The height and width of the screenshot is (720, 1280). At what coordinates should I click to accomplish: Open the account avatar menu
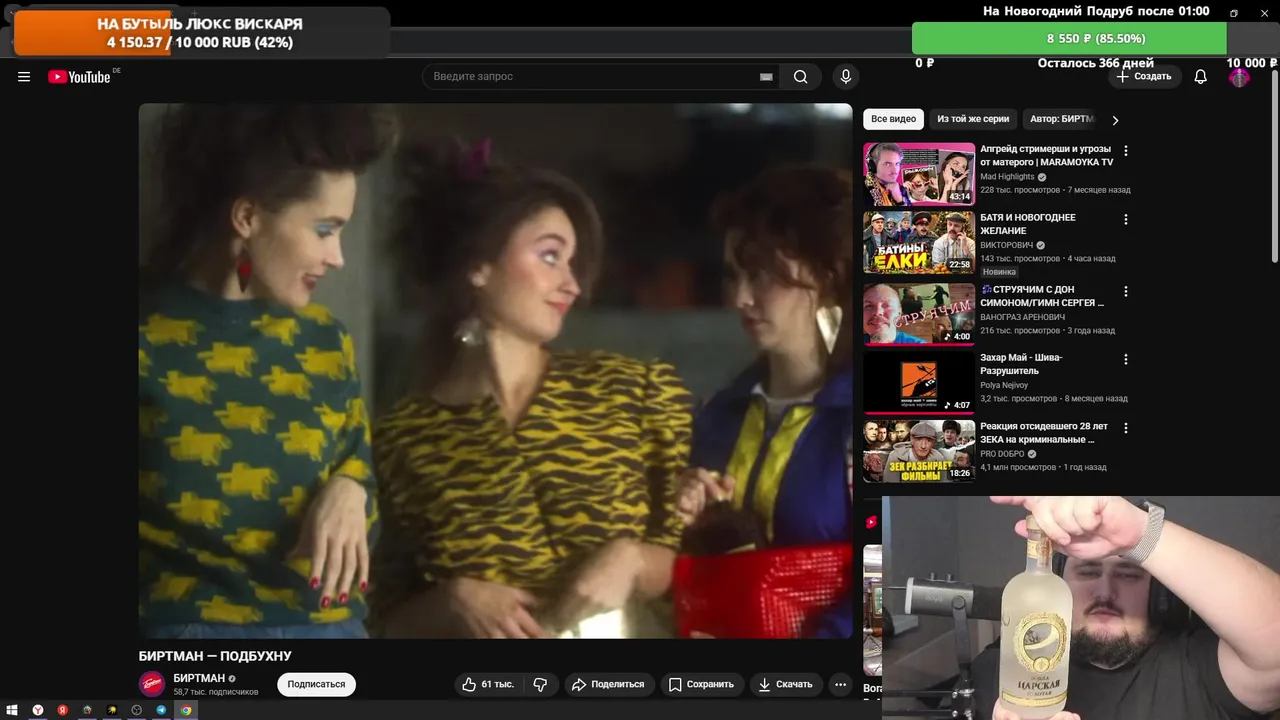1239,77
